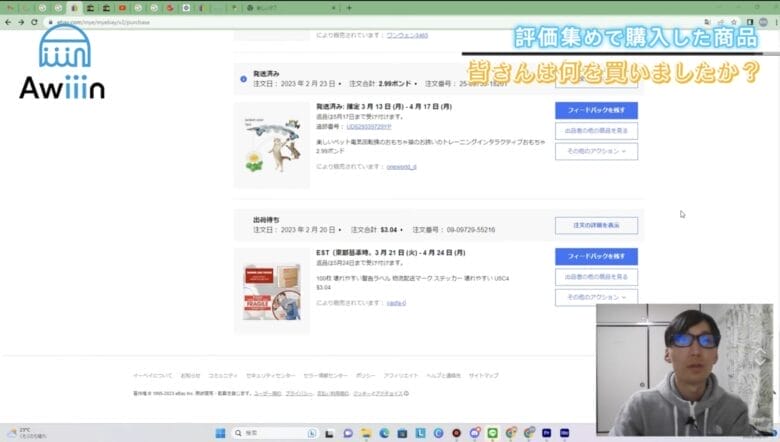Open Microsoft Store from the taskbar
Viewport: 780px width, 442px height.
click(x=402, y=433)
